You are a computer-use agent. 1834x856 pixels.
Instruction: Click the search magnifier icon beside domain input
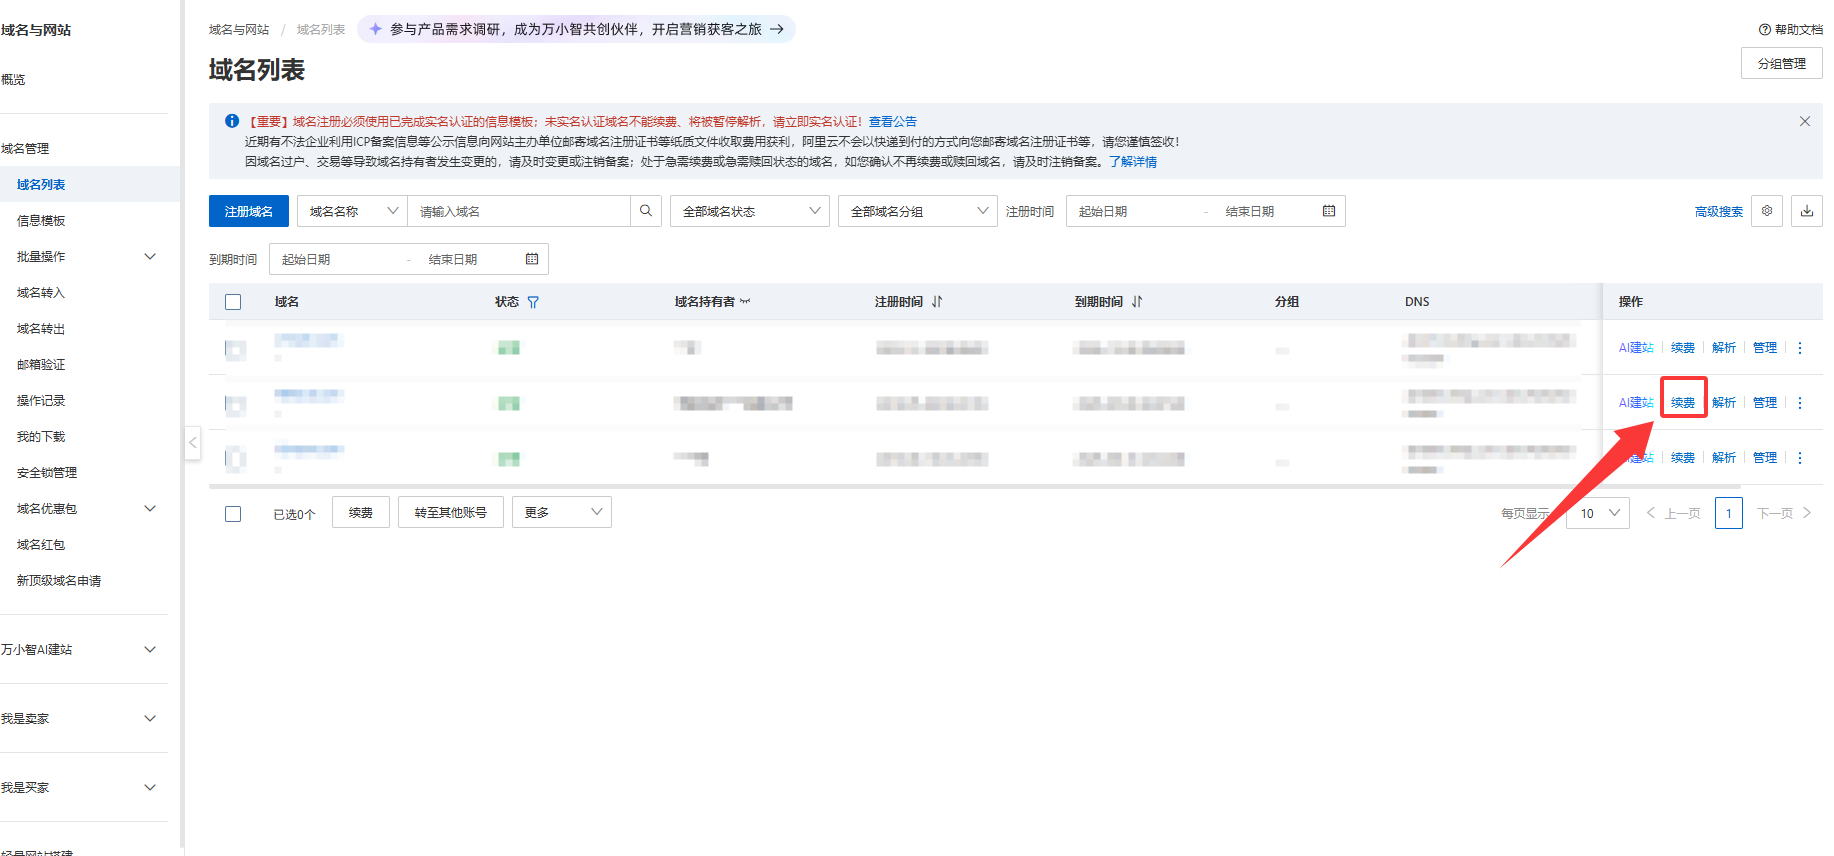[646, 211]
